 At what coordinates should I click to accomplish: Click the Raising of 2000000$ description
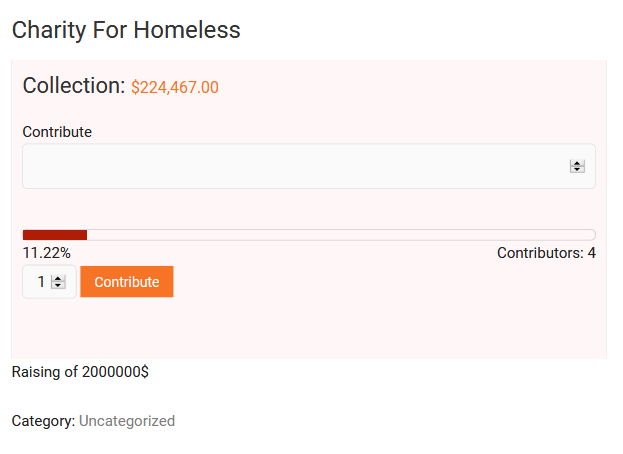tap(80, 372)
